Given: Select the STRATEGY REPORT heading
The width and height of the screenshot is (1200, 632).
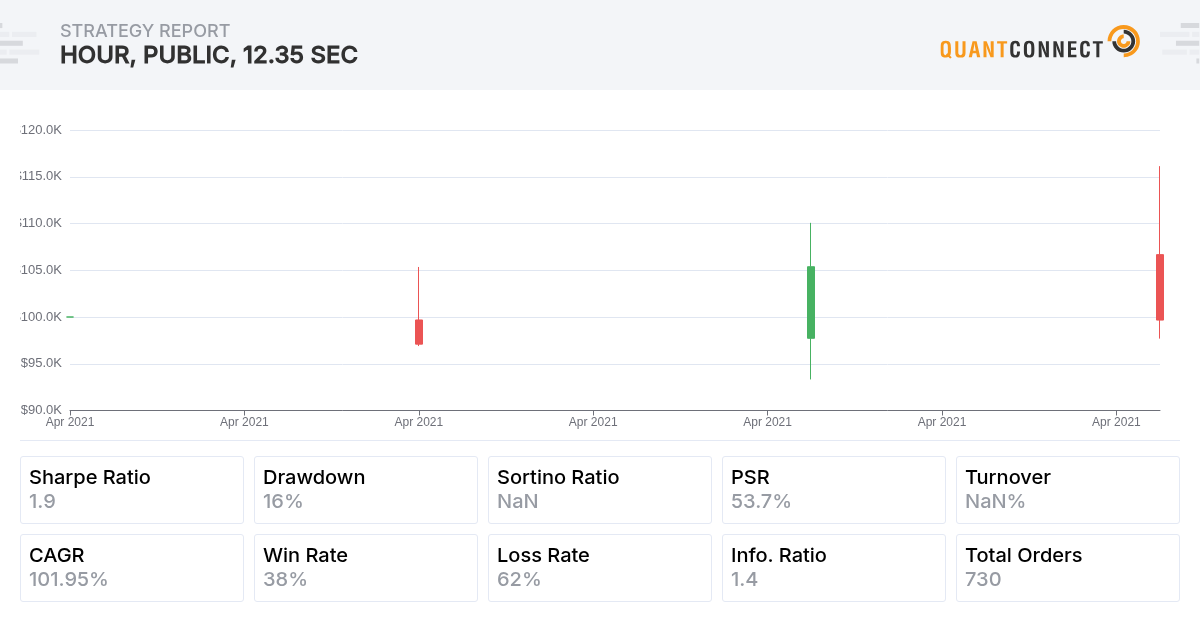Looking at the screenshot, I should pyautogui.click(x=145, y=31).
